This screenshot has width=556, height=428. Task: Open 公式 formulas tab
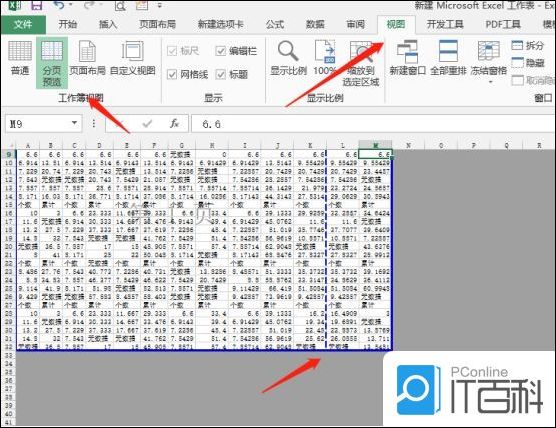[x=275, y=24]
